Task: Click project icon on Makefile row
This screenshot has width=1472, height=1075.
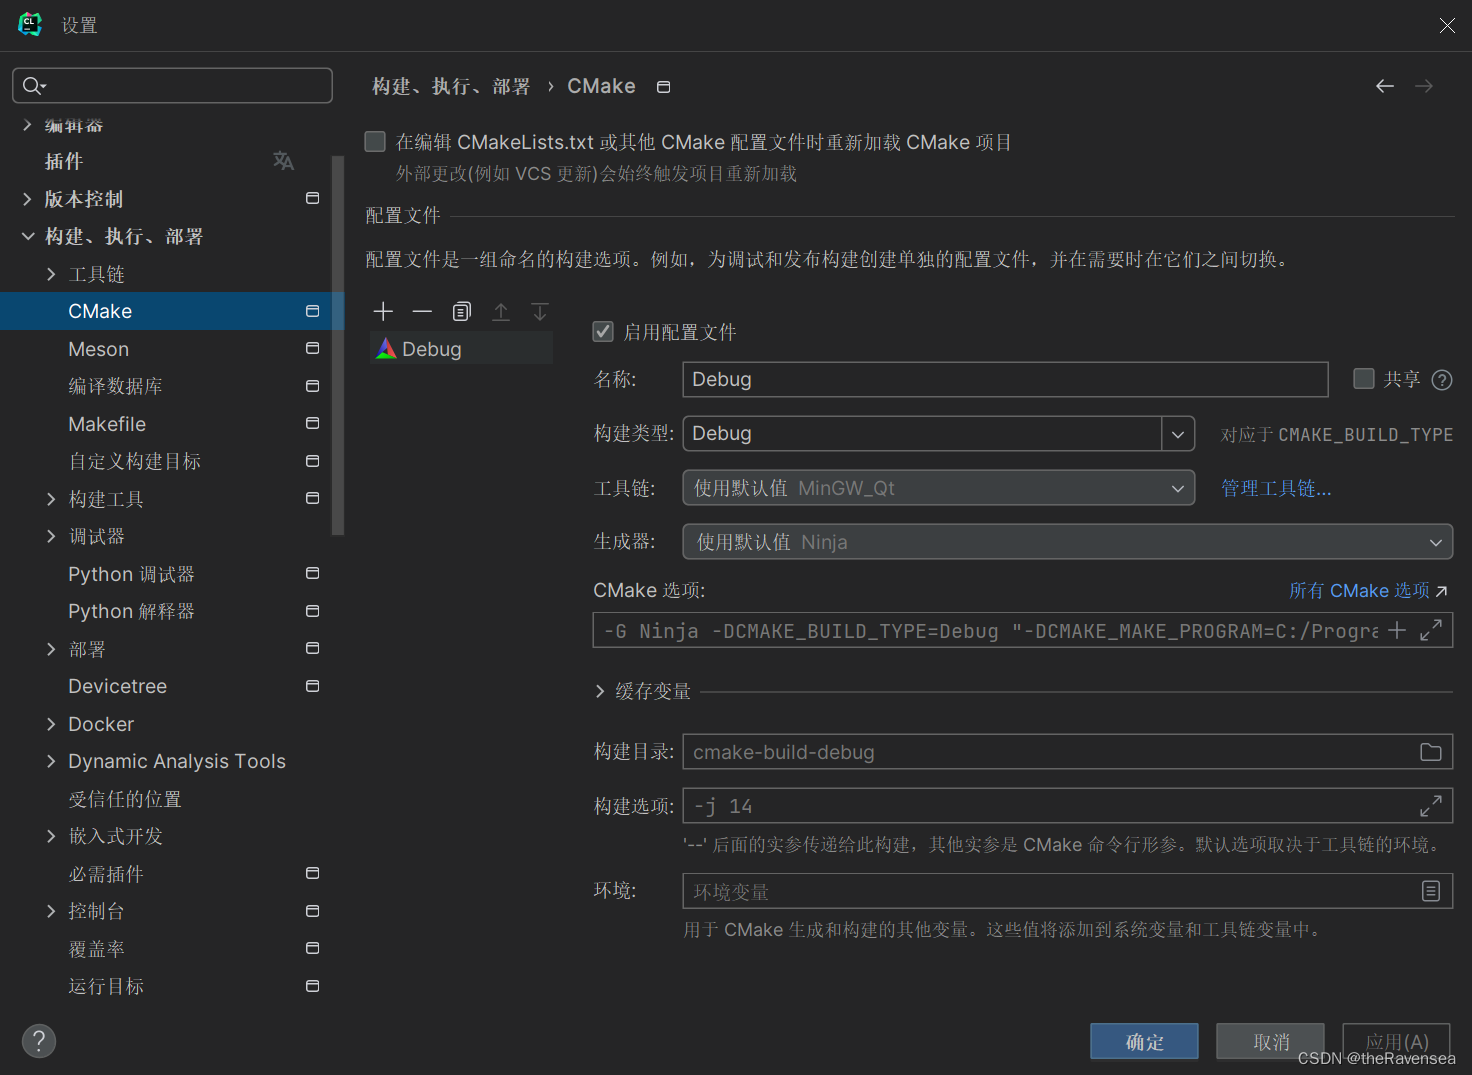Action: (312, 423)
